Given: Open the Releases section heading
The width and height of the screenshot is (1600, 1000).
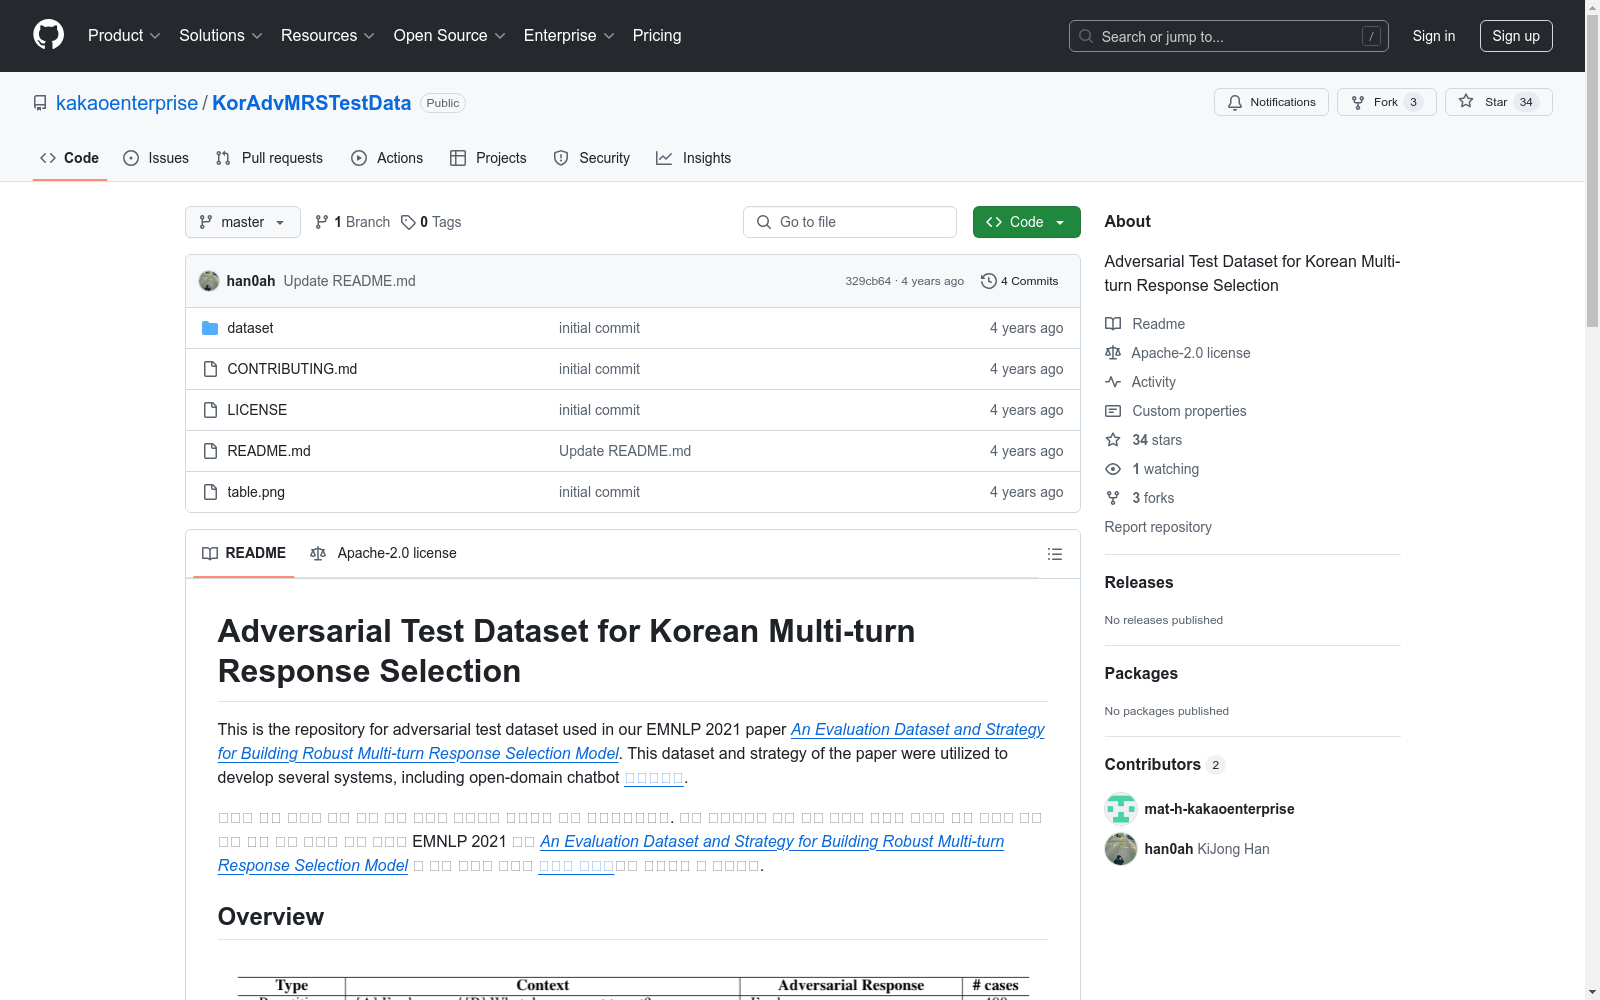Looking at the screenshot, I should [x=1139, y=582].
